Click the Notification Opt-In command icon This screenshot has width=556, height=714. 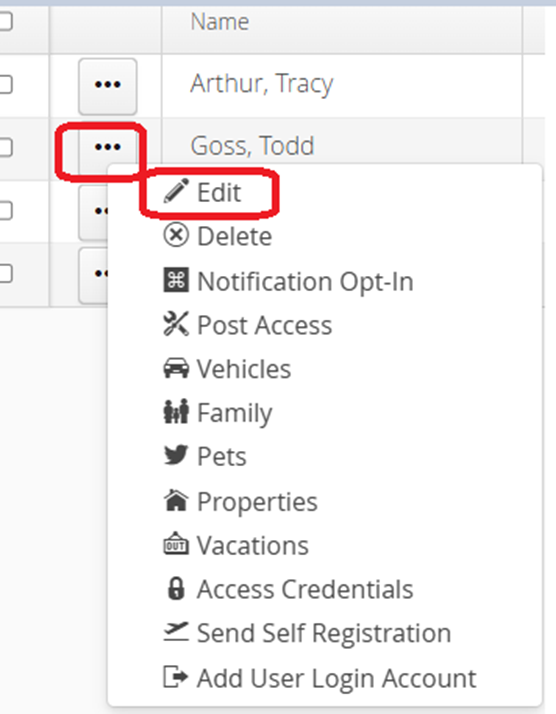click(x=176, y=280)
